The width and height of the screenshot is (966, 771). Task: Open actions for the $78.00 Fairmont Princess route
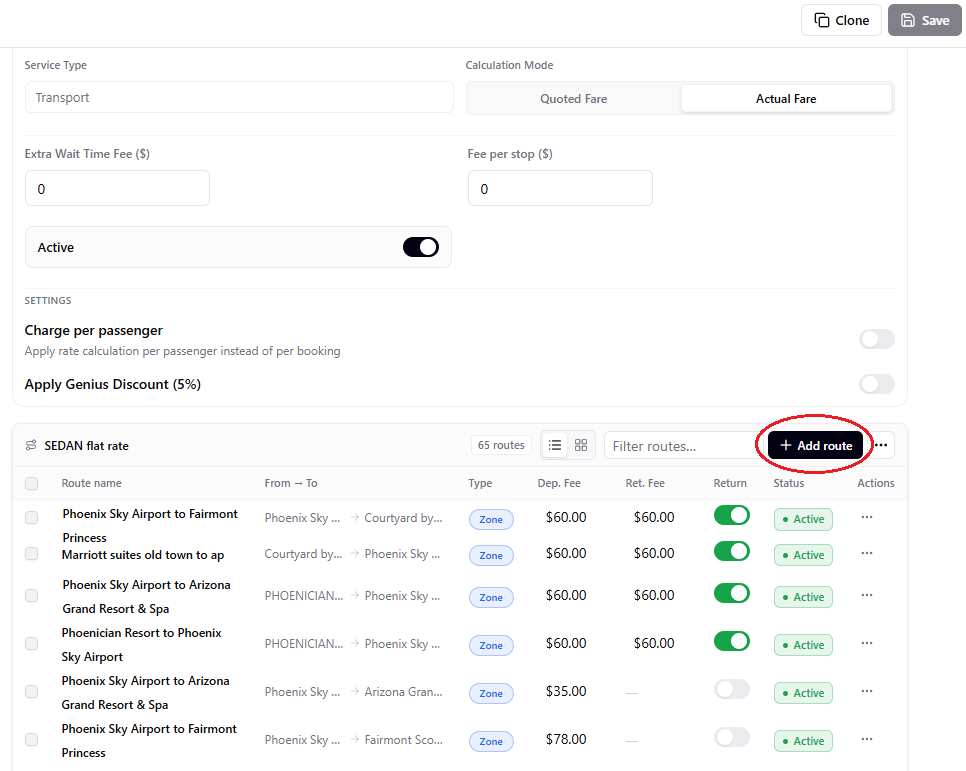coord(867,740)
